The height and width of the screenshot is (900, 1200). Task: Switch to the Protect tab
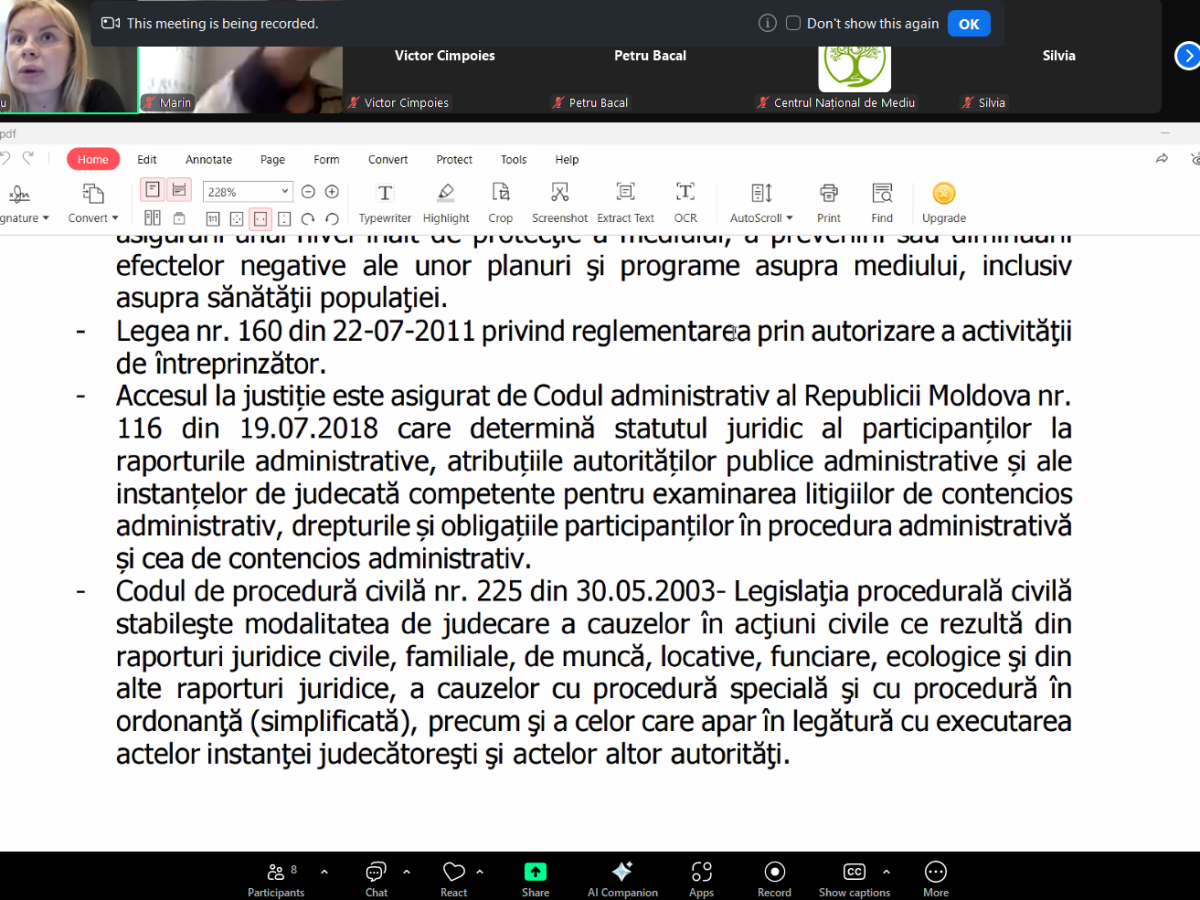pos(454,159)
